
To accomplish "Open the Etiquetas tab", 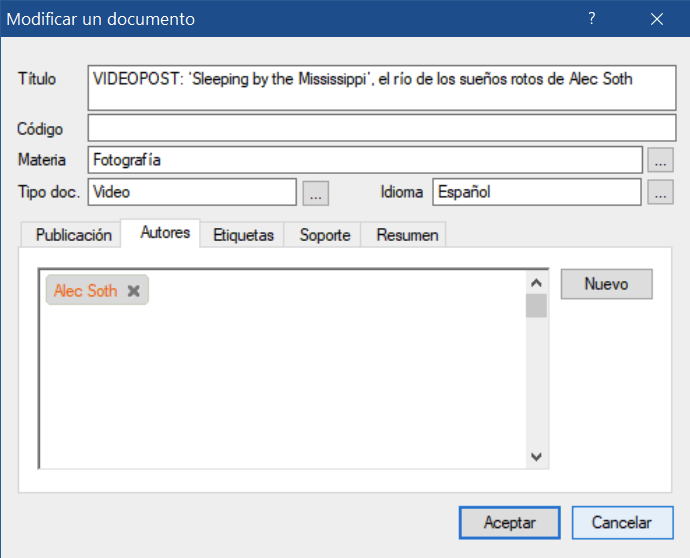I will tap(243, 235).
